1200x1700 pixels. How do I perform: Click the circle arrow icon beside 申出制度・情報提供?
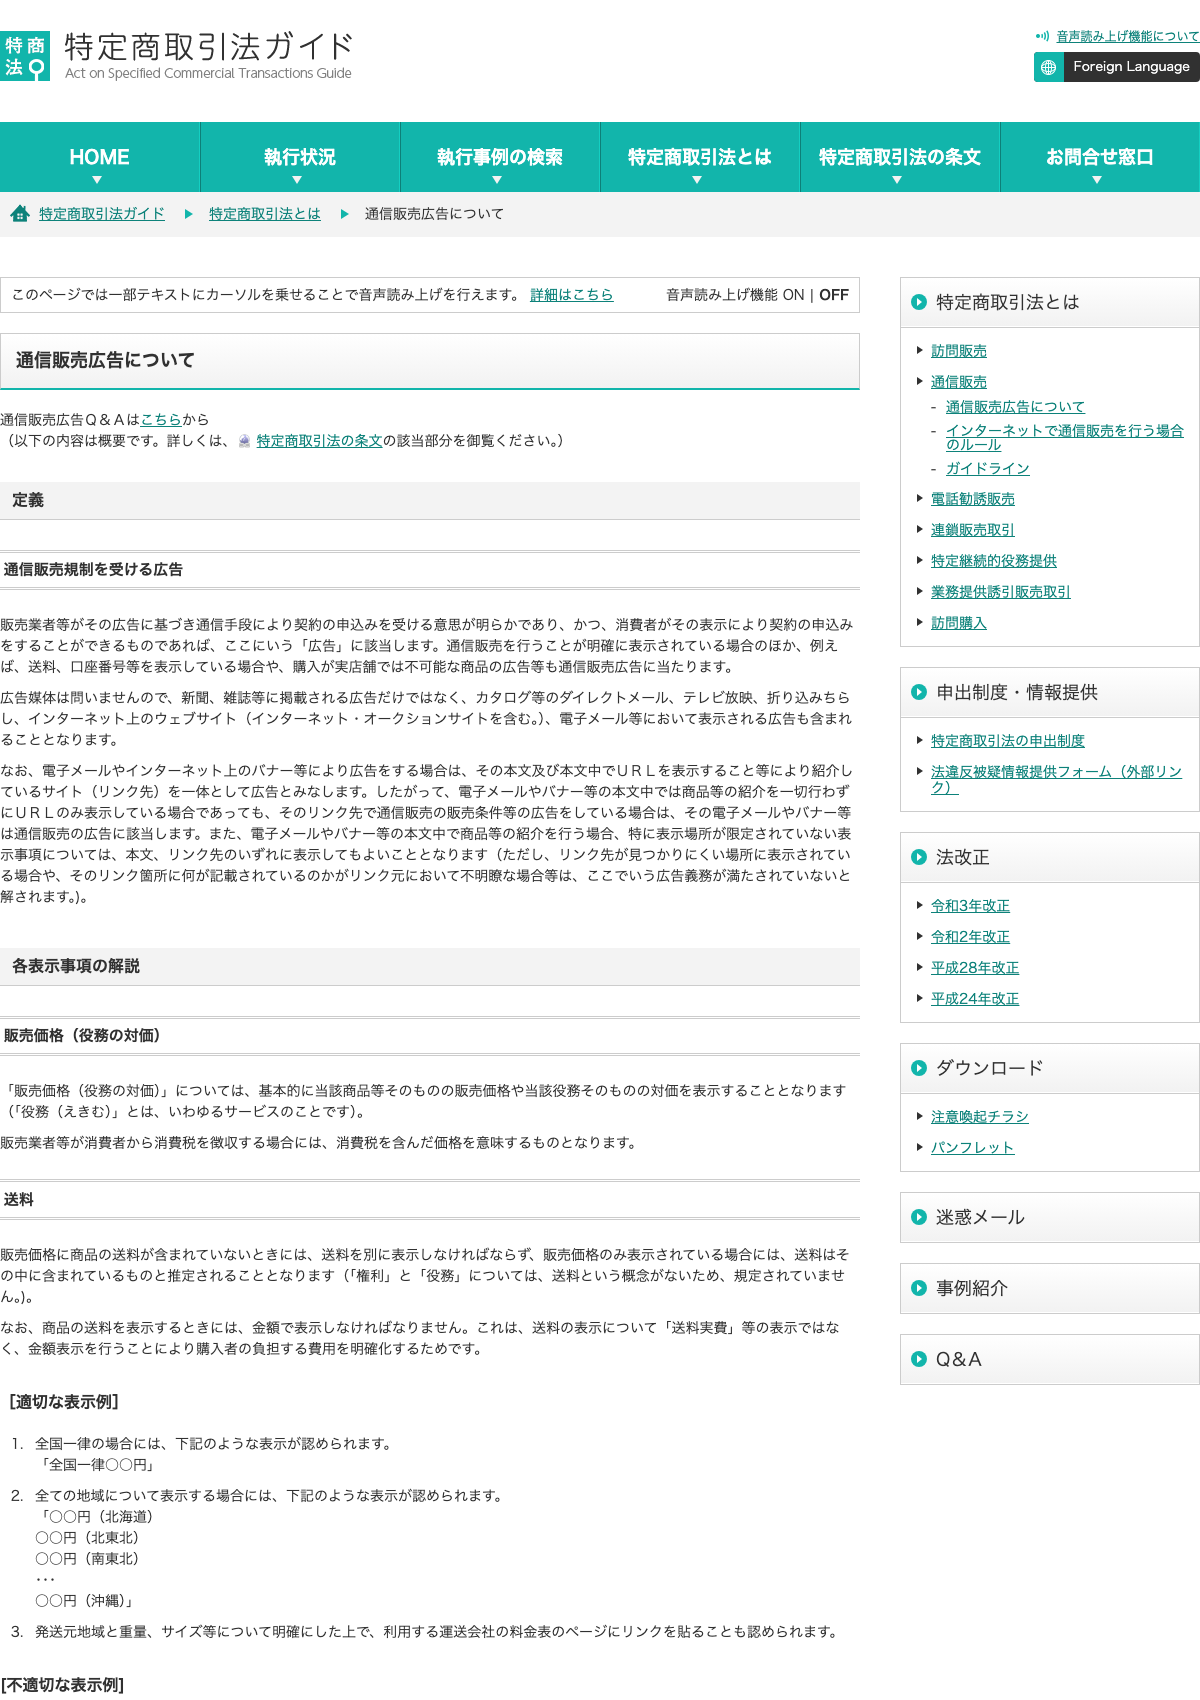tap(919, 692)
